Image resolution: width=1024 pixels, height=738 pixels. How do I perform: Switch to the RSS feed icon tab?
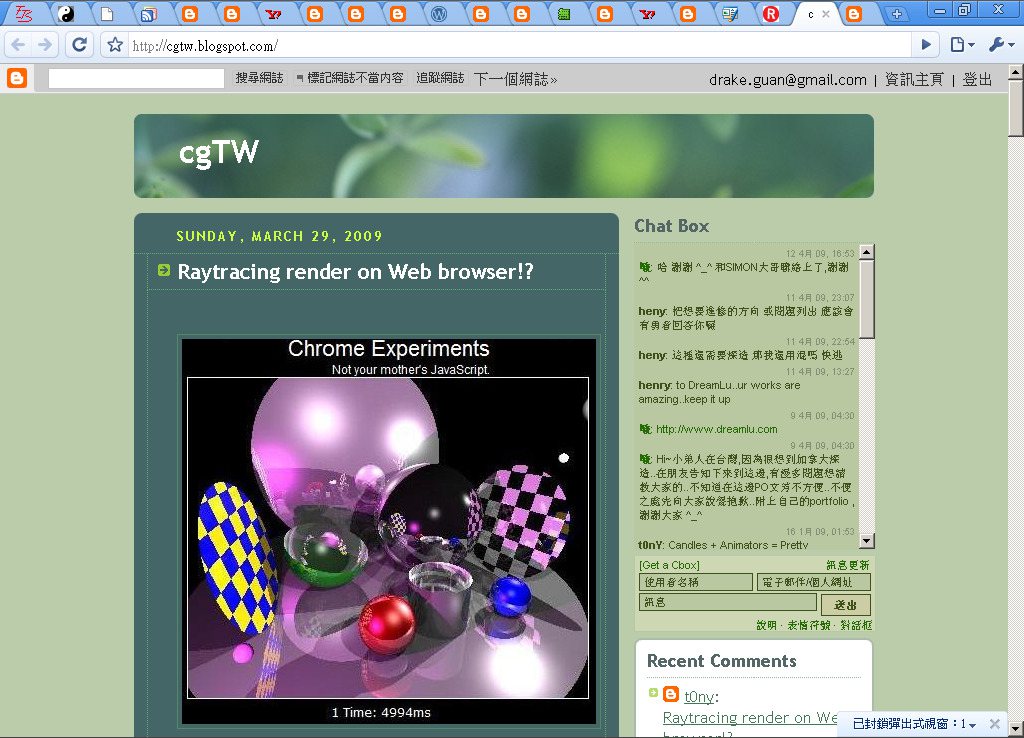(x=149, y=14)
